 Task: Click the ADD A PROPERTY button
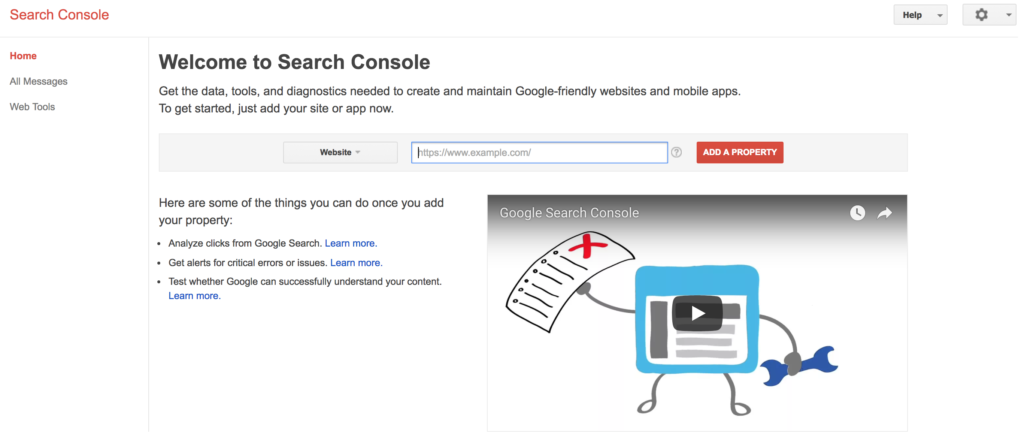740,152
